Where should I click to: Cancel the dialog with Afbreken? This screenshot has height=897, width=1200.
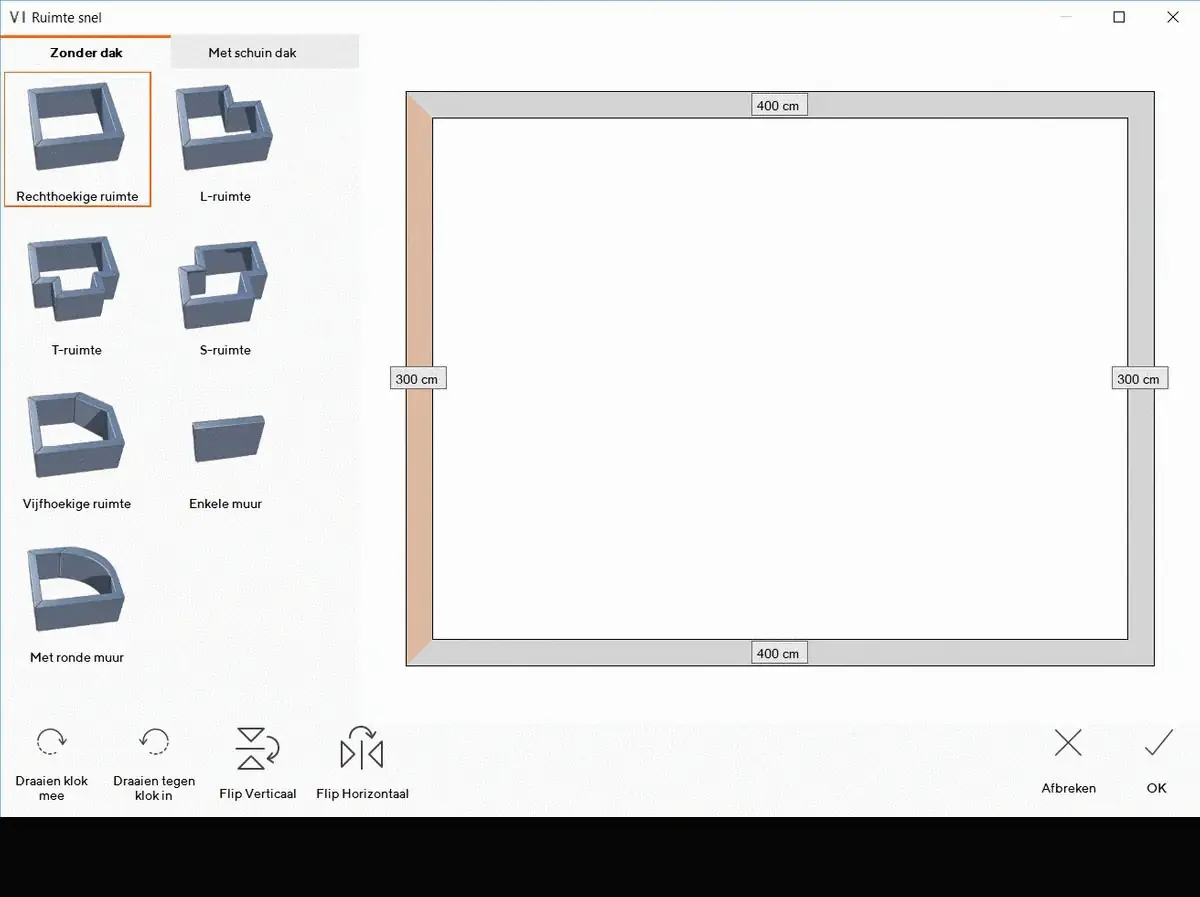1068,762
